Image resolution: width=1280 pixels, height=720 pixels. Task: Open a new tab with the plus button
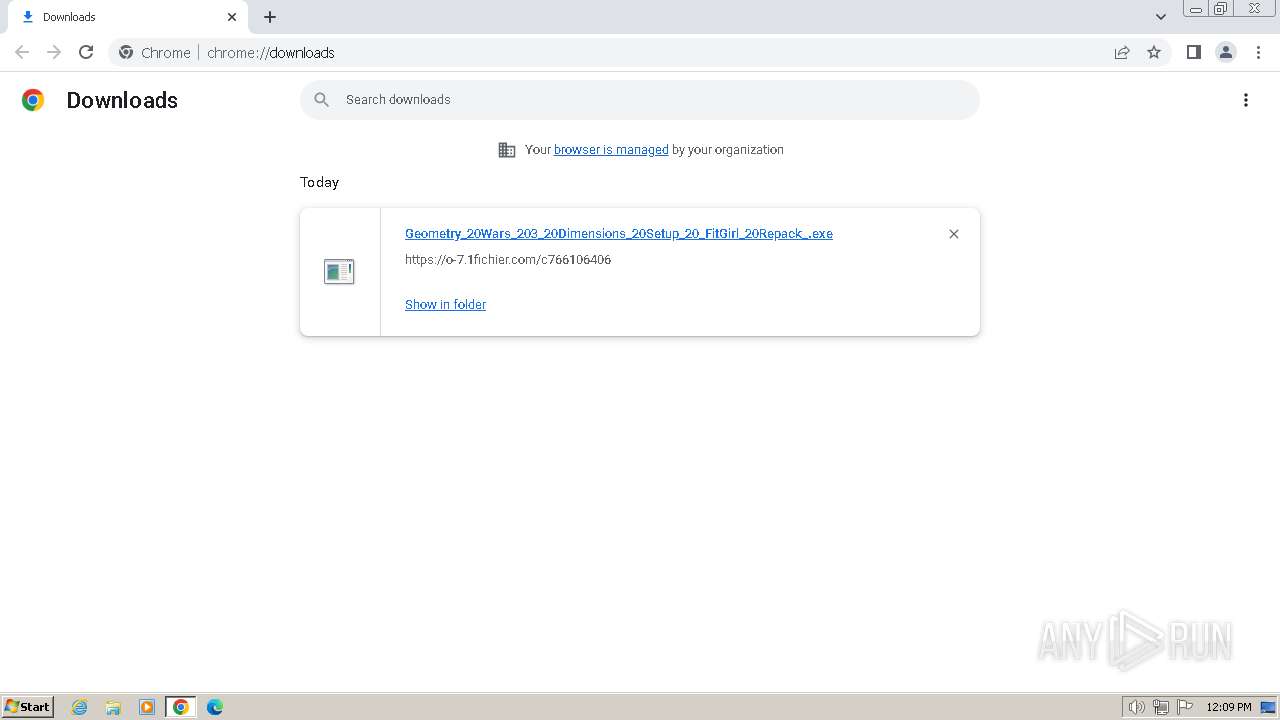tap(270, 17)
